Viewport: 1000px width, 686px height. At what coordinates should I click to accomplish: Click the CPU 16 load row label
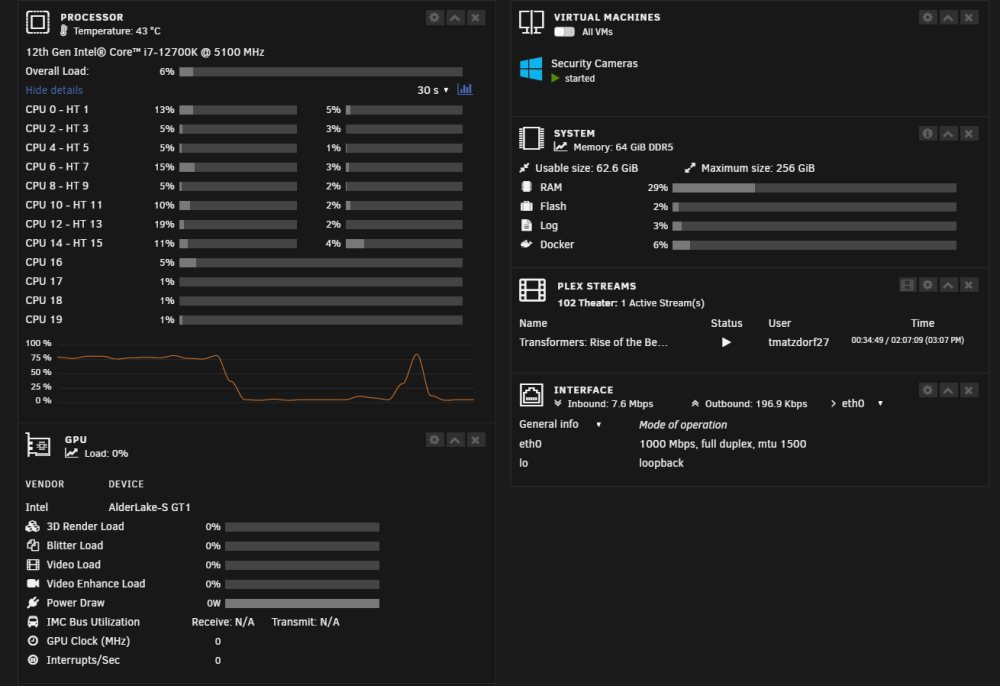pos(44,263)
